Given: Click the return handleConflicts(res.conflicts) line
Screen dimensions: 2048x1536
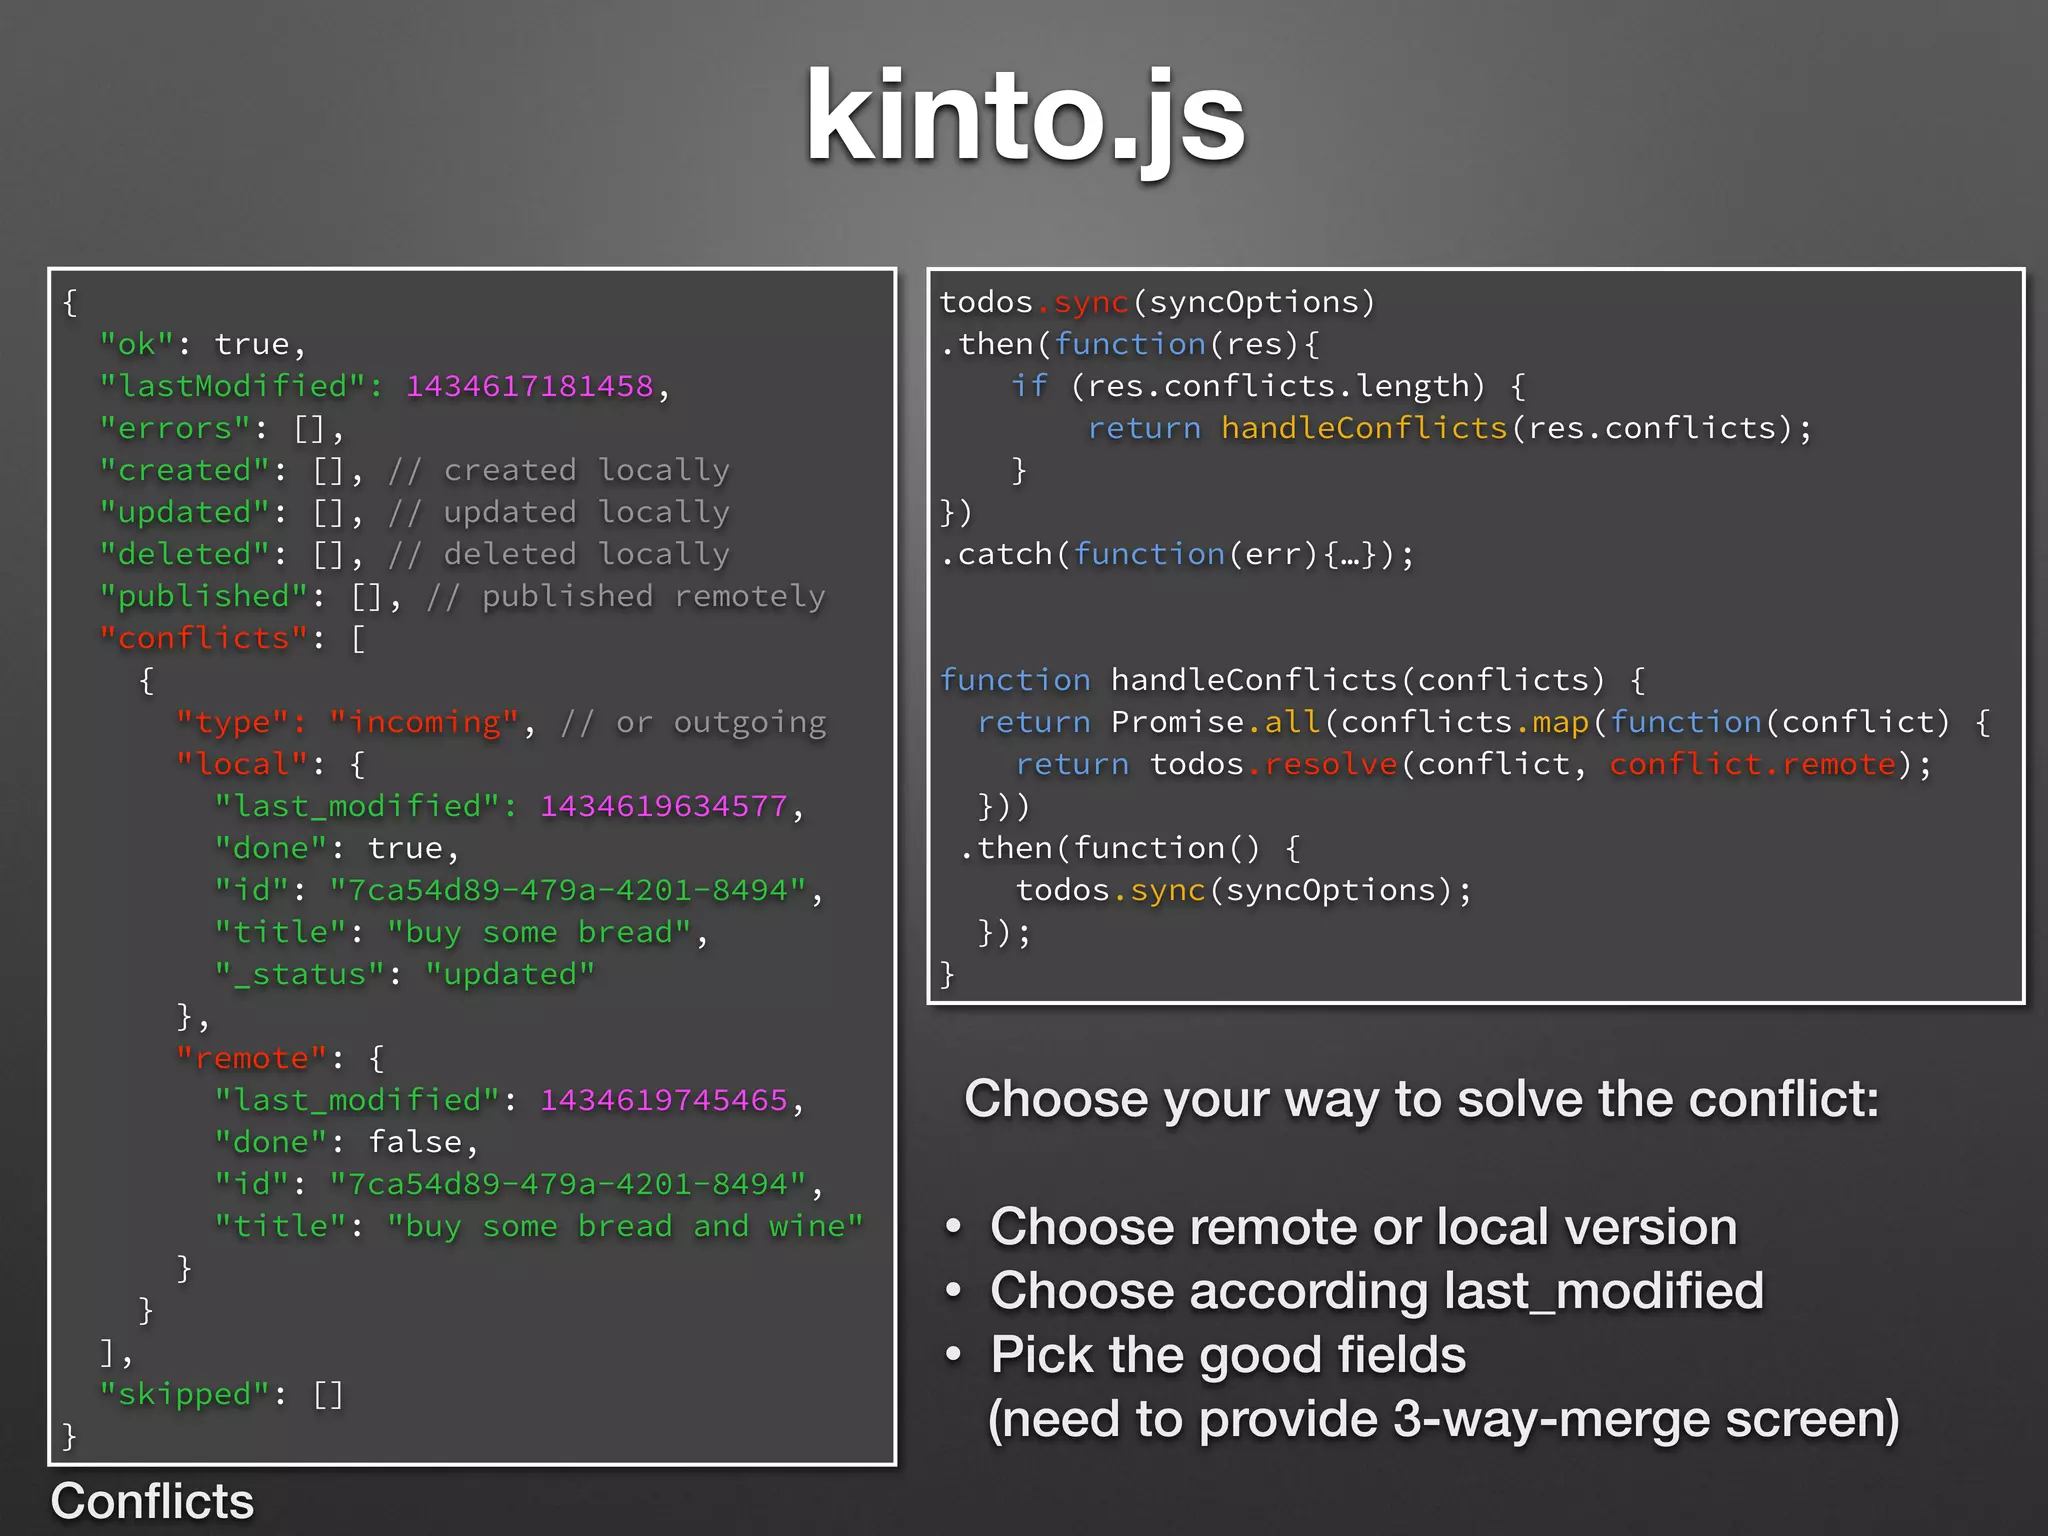Looking at the screenshot, I should pyautogui.click(x=1449, y=428).
